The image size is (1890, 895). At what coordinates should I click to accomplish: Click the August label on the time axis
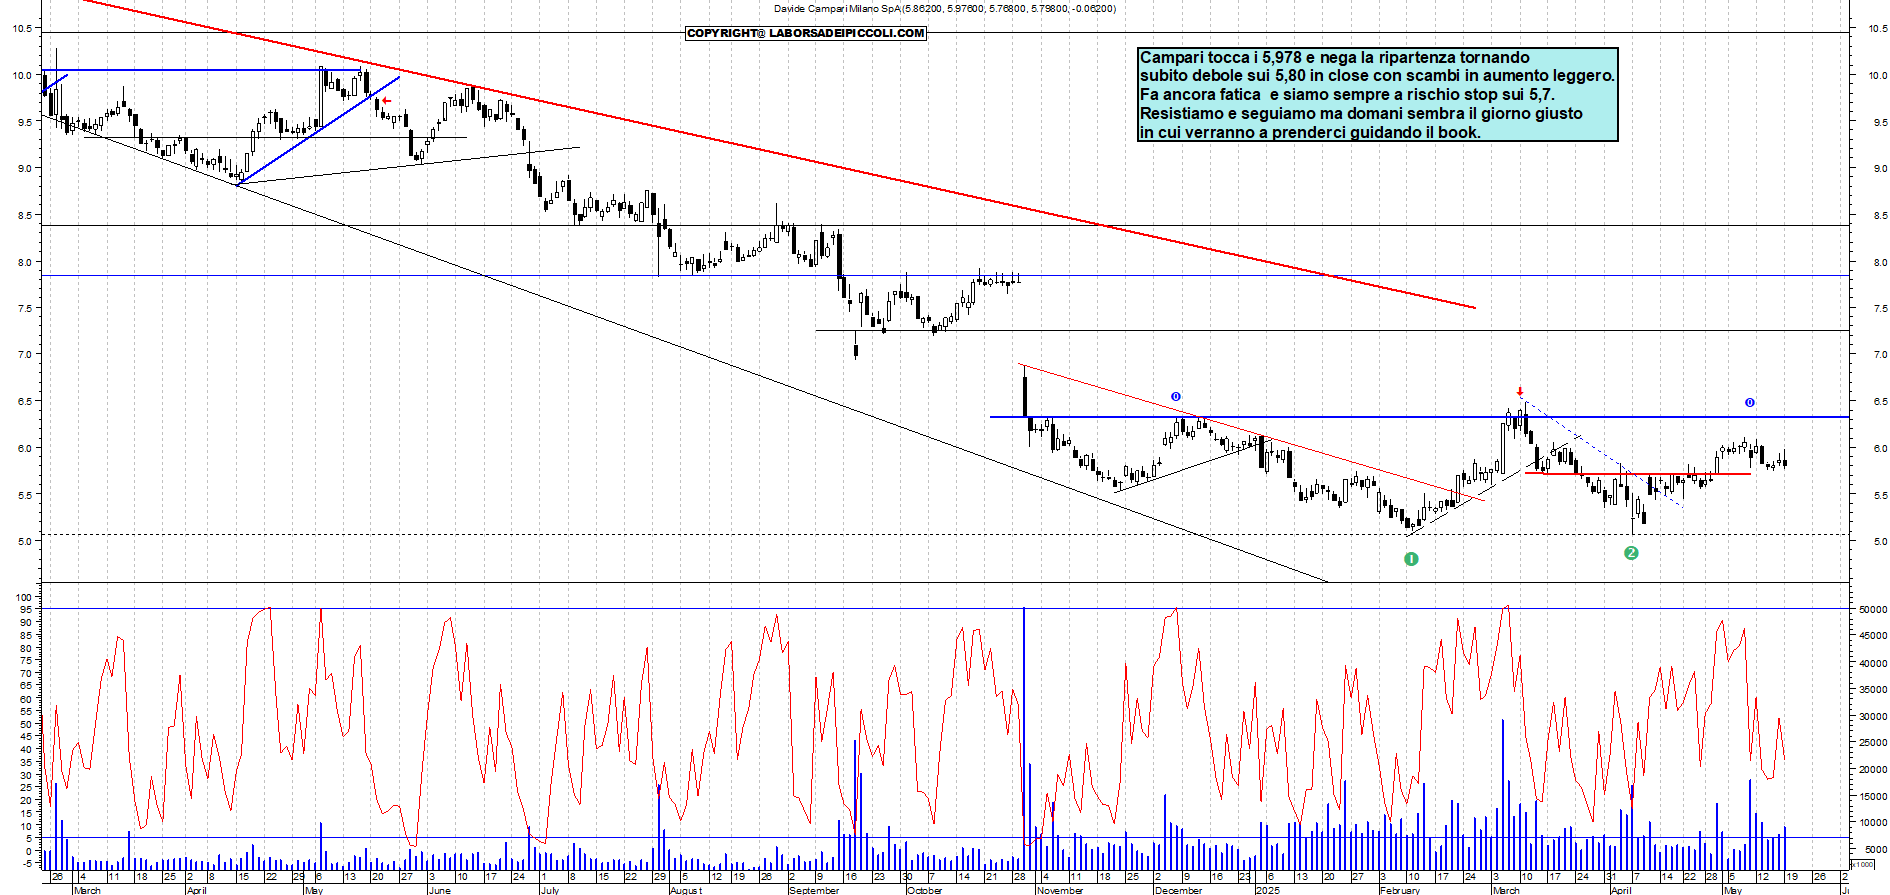(686, 890)
